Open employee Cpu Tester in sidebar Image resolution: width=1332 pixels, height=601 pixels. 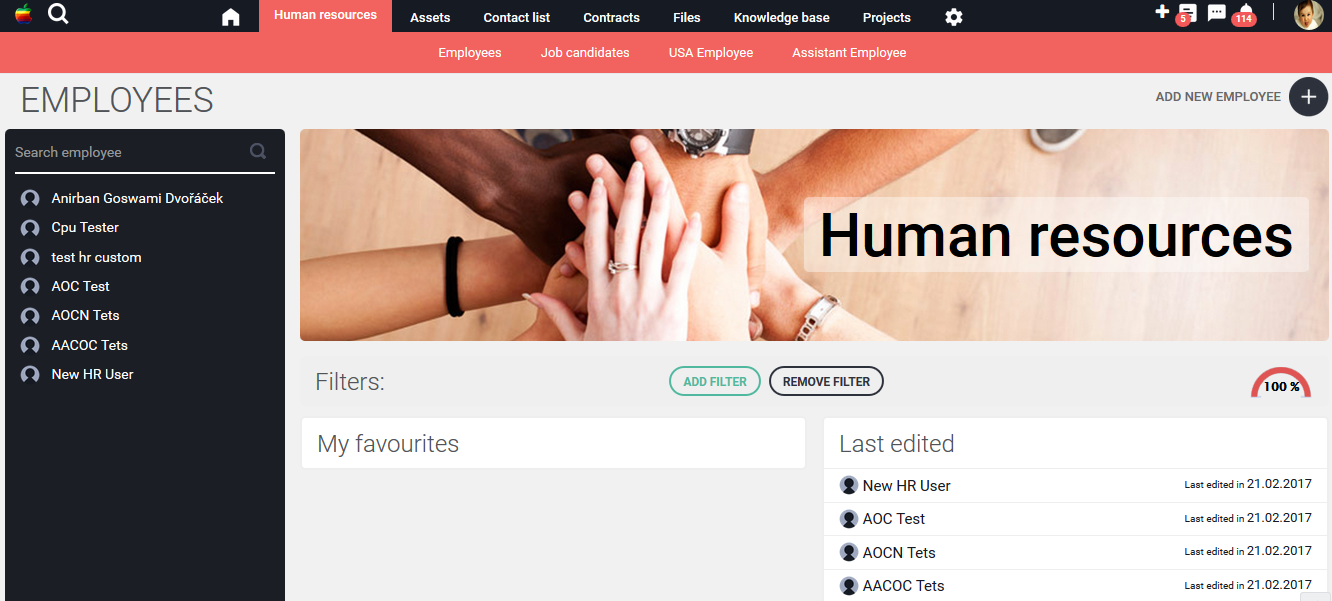[x=85, y=227]
